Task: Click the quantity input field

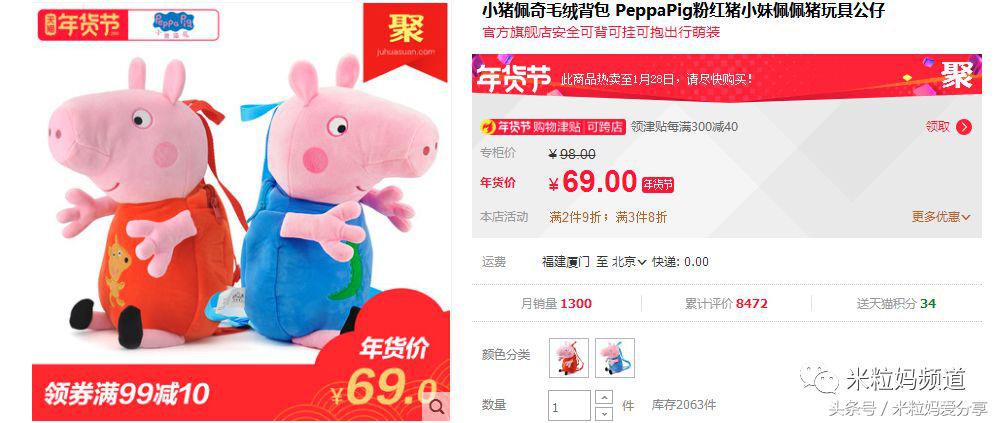Action: 569,406
